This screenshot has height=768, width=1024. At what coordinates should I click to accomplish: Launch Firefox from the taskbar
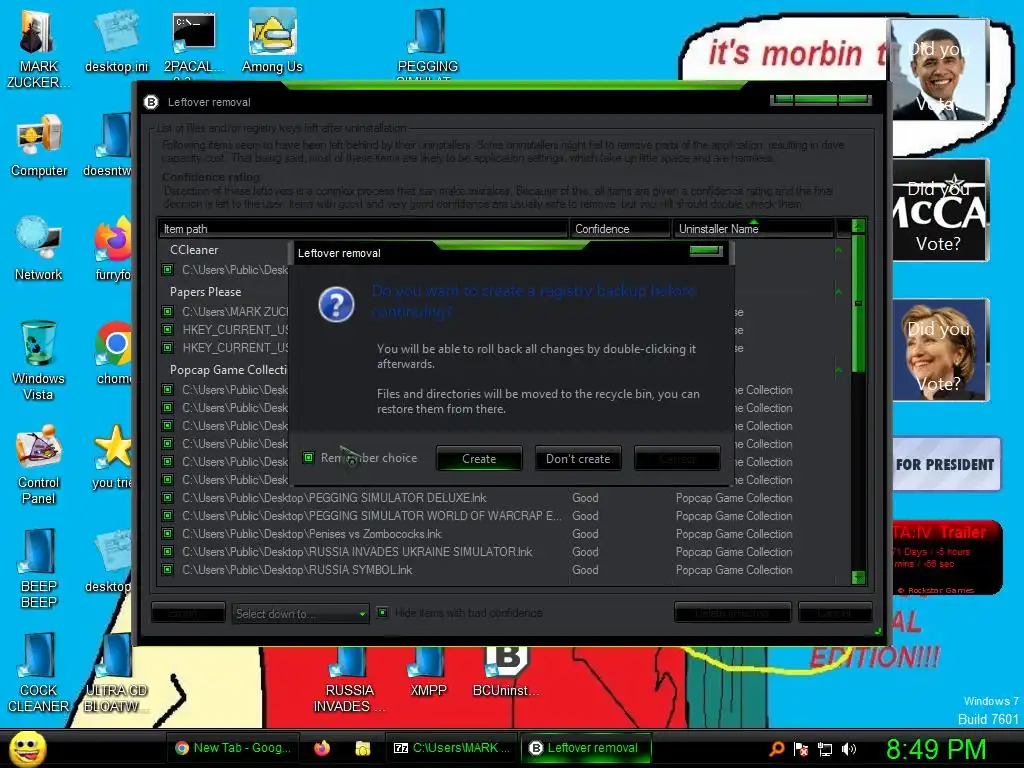tap(322, 748)
